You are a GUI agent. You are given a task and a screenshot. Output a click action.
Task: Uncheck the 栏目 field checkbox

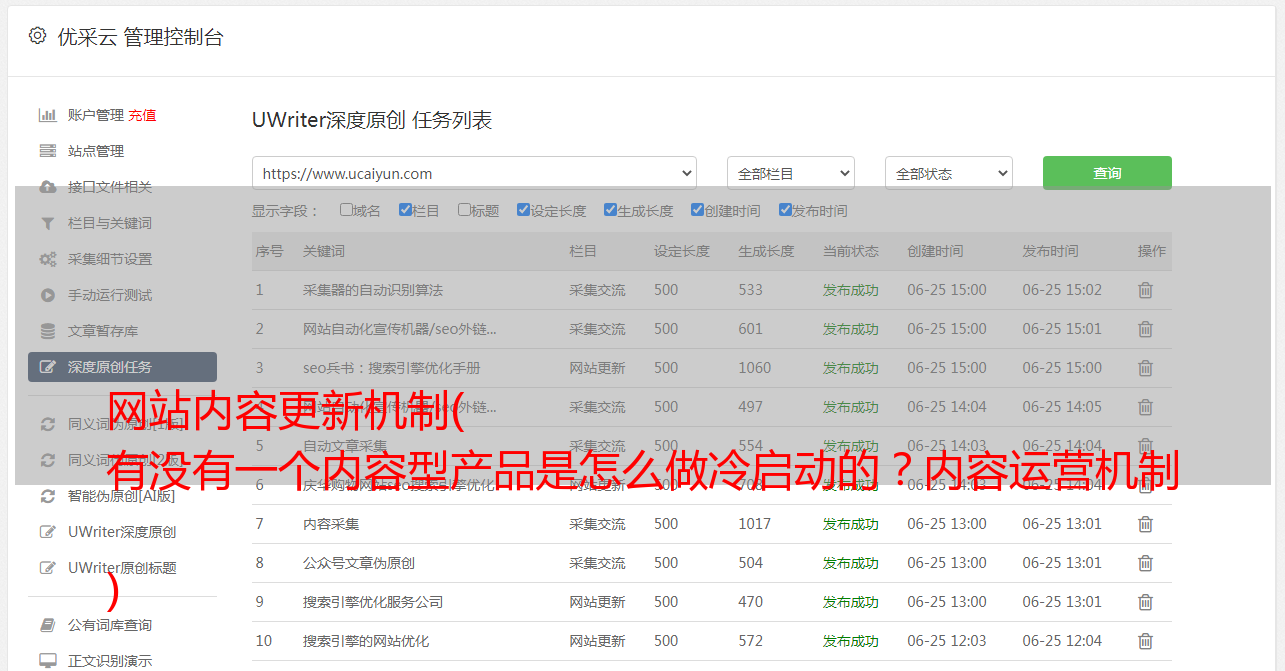click(405, 210)
